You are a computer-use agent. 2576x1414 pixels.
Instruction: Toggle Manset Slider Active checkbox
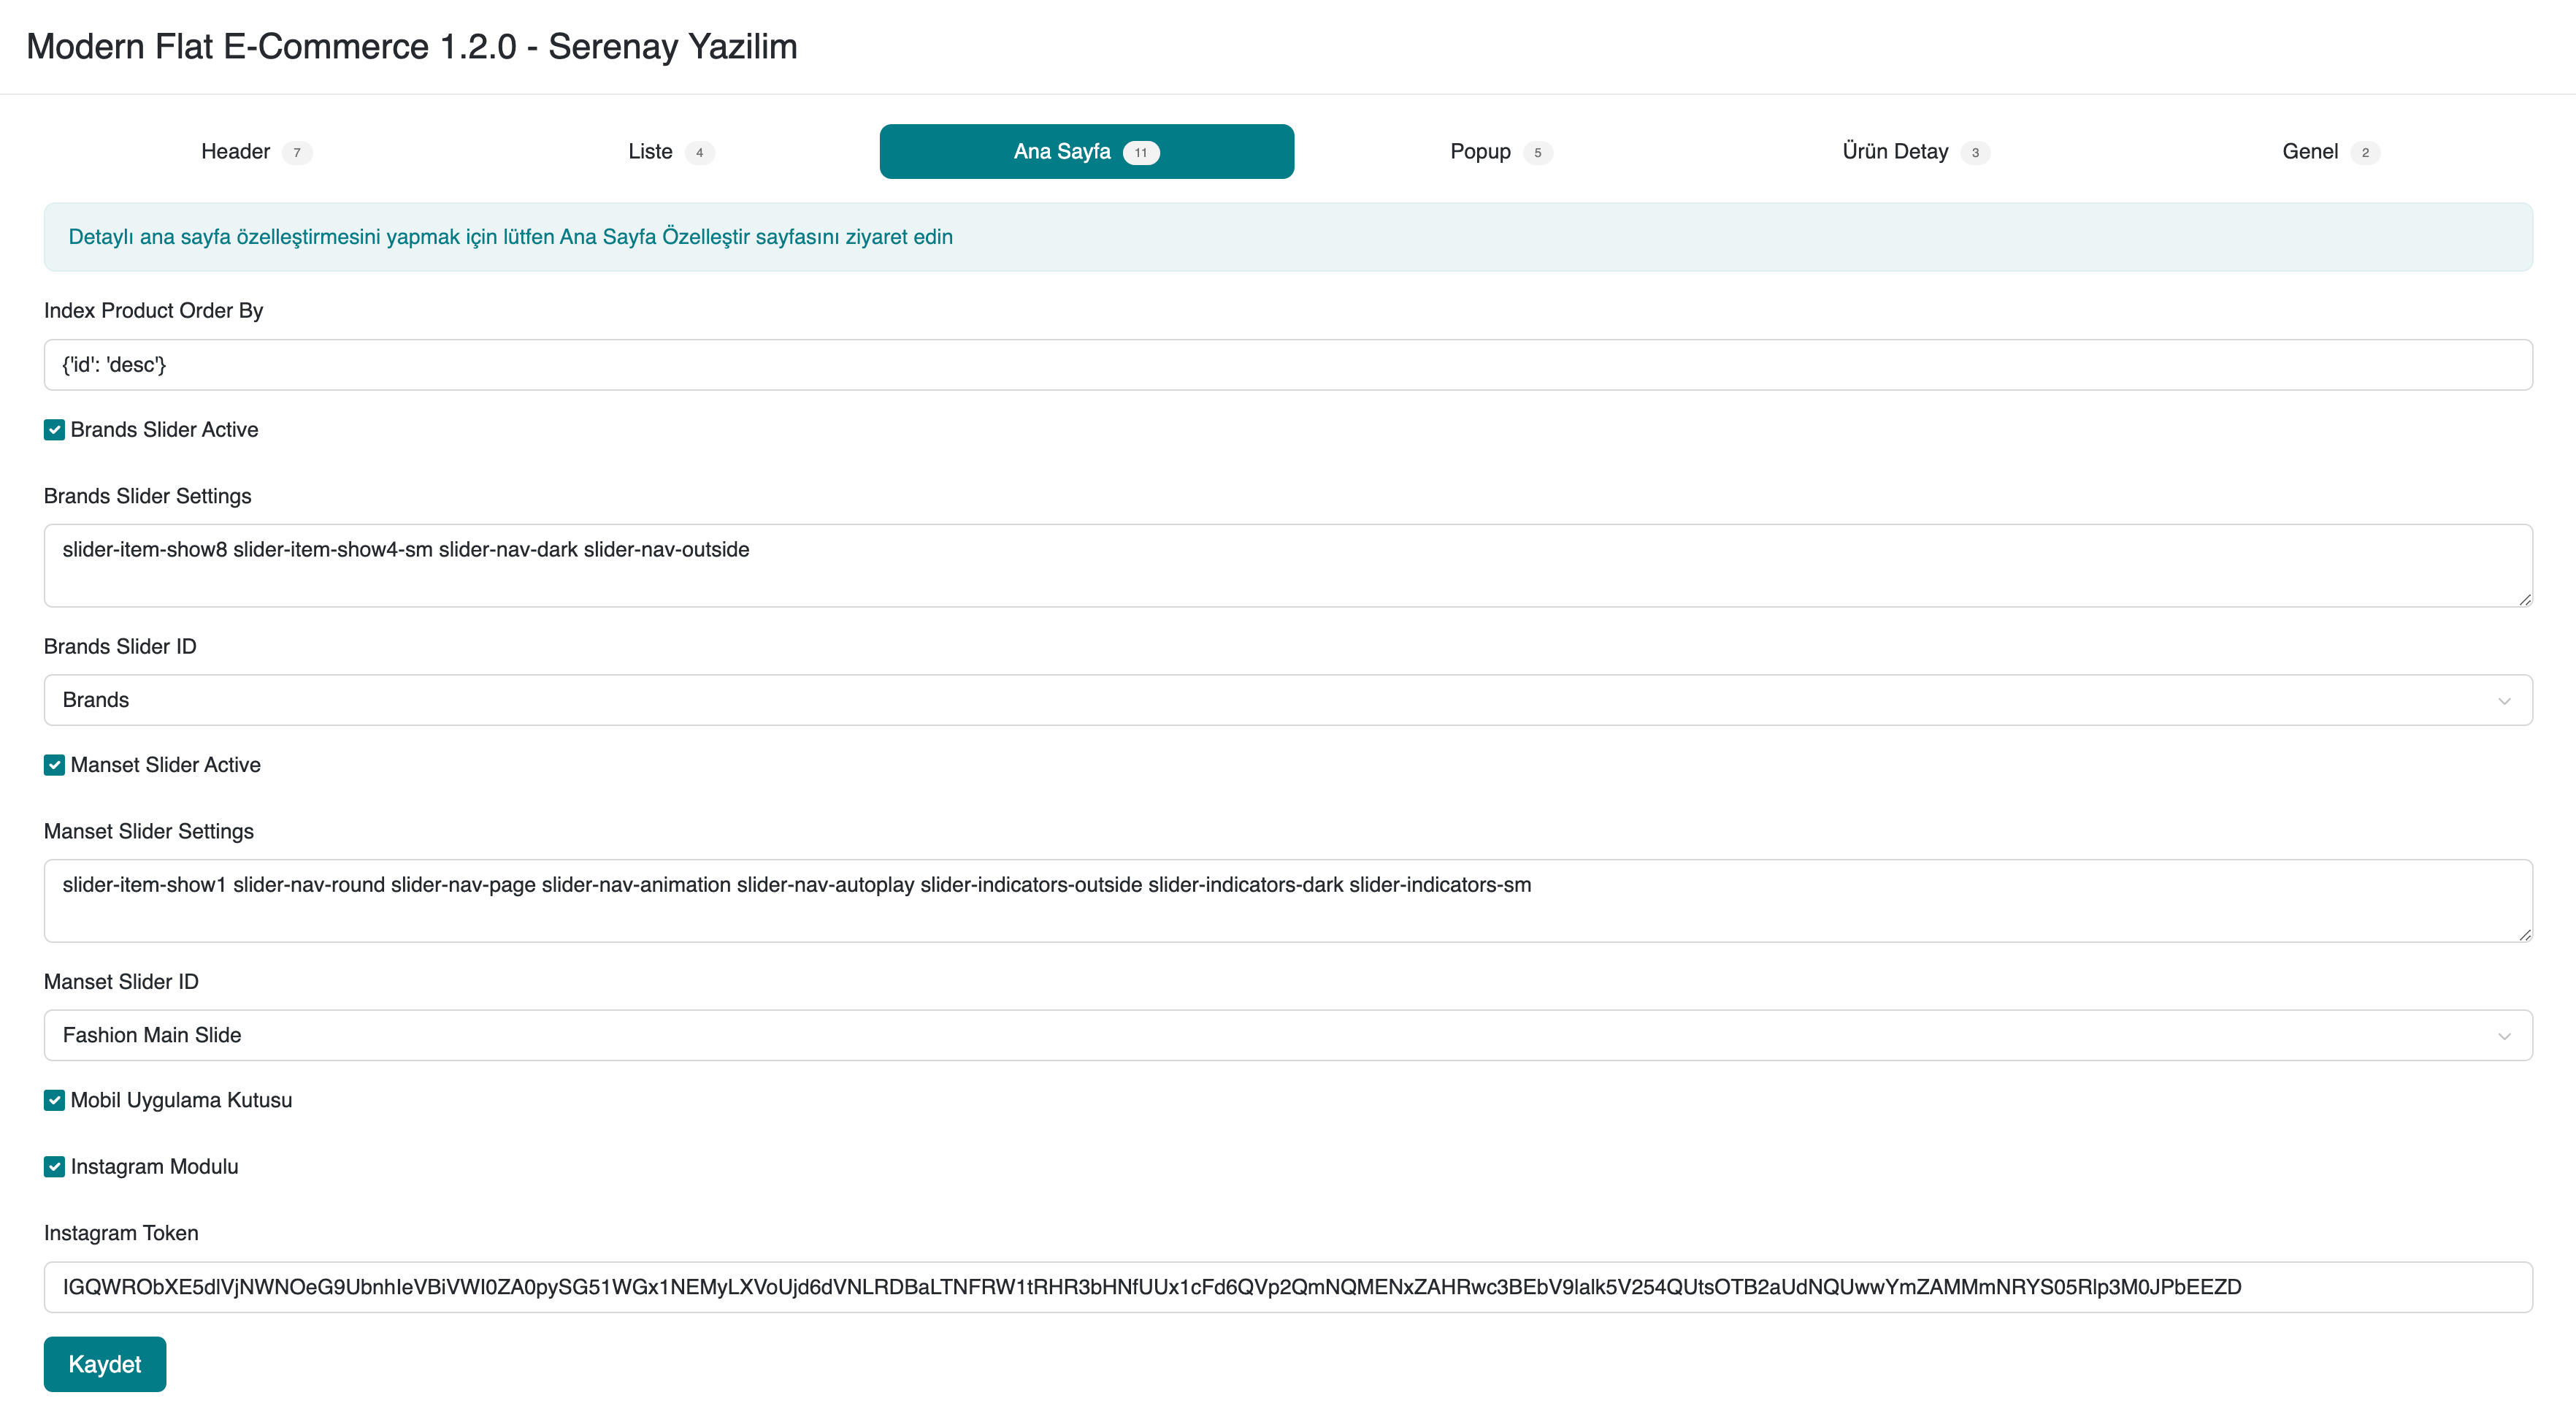tap(55, 765)
